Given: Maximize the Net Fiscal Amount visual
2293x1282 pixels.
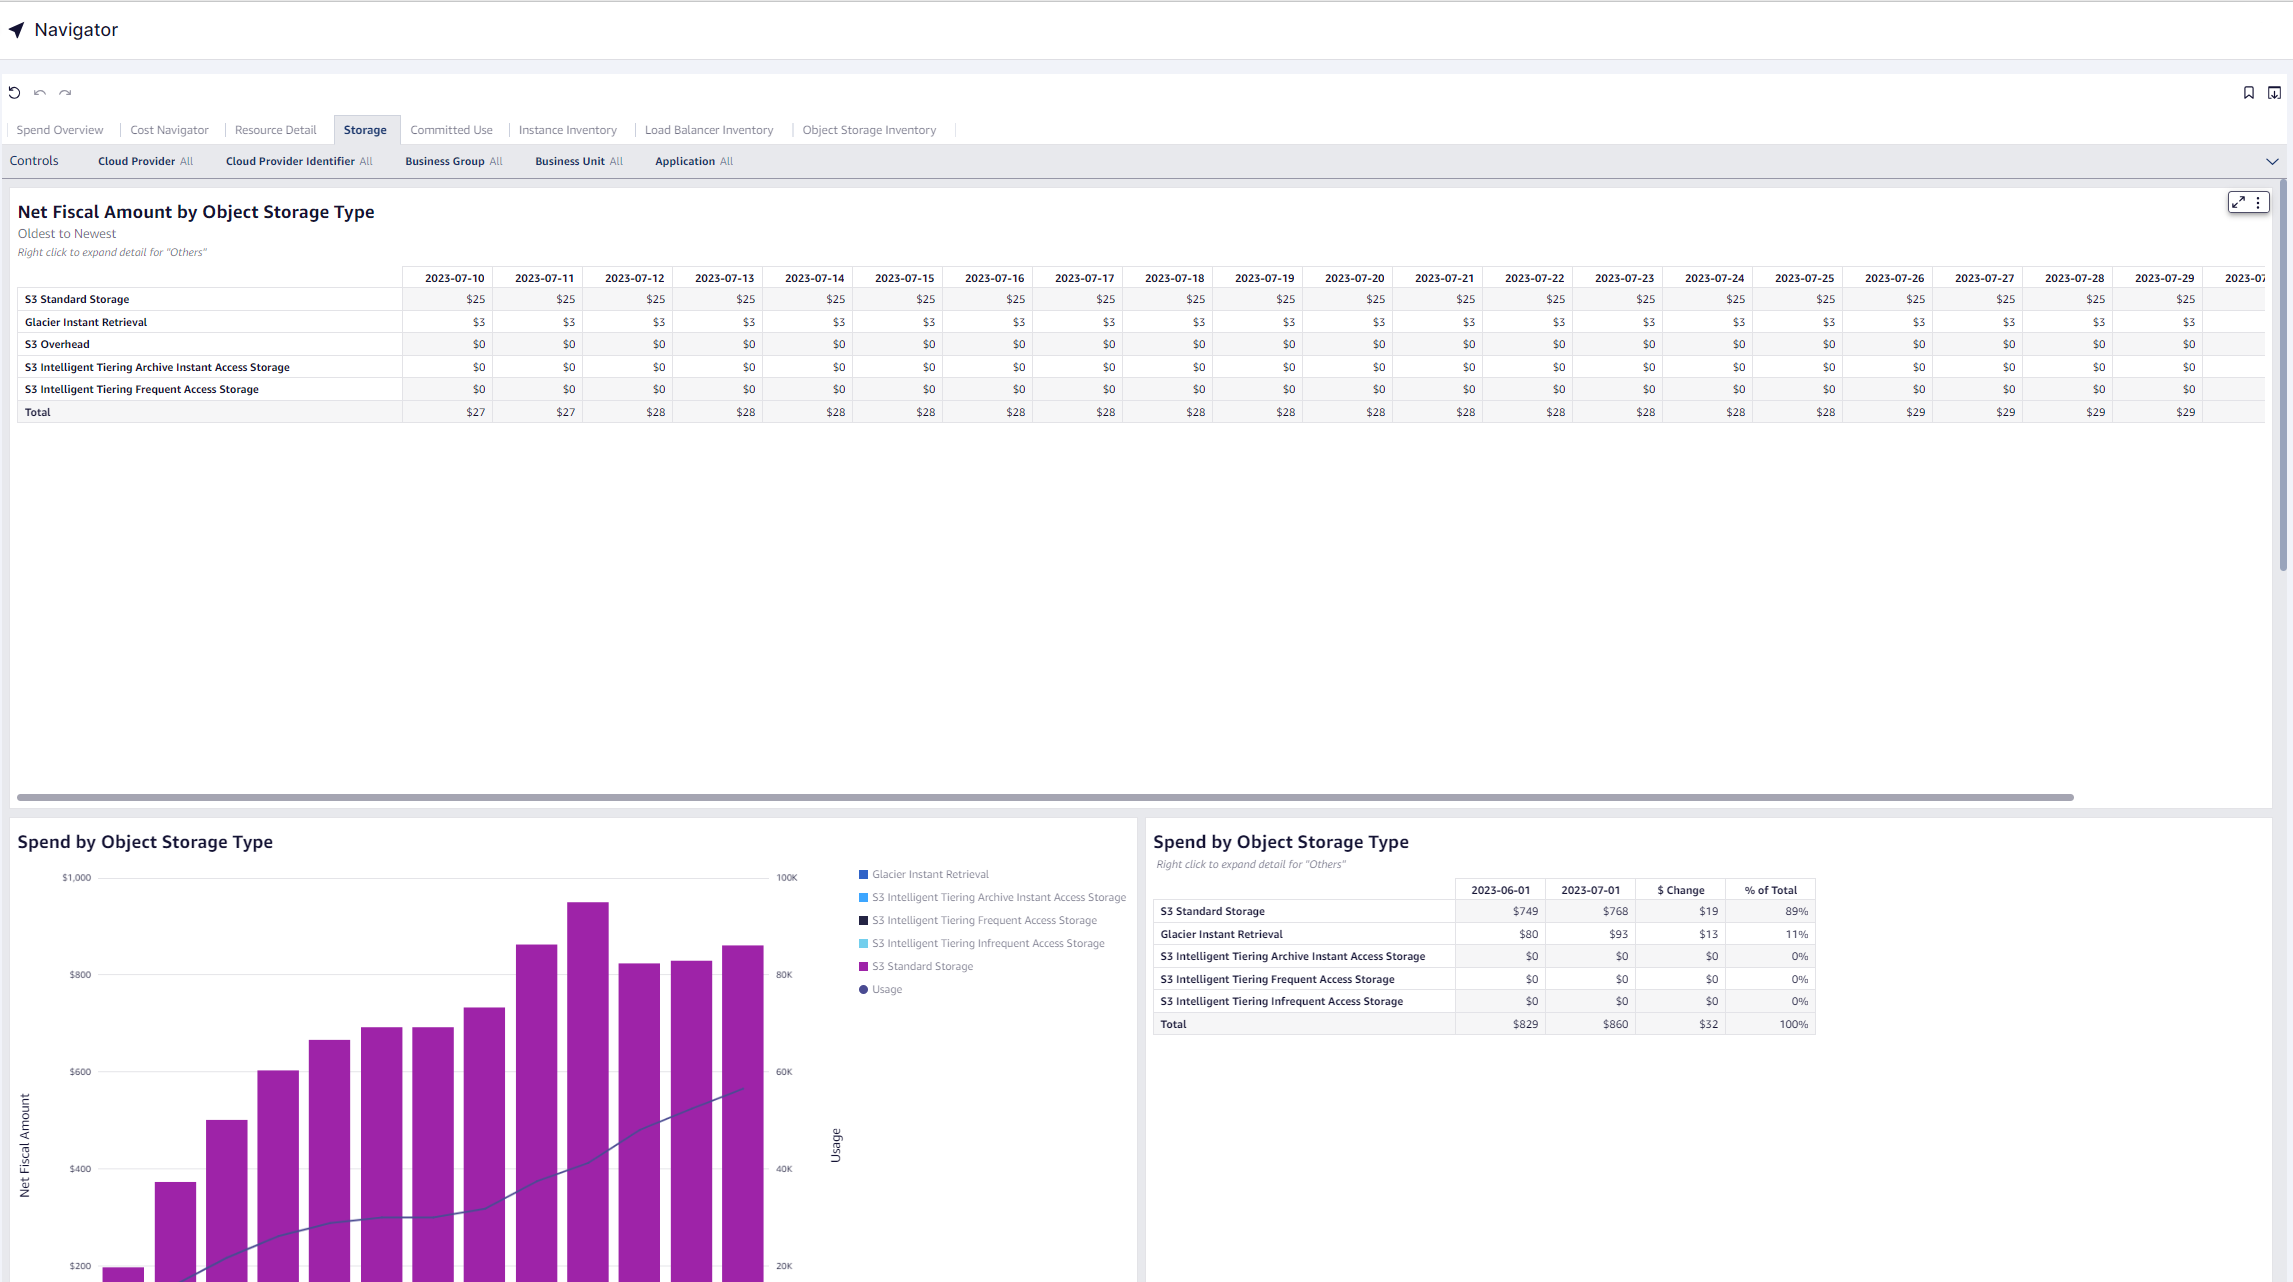Looking at the screenshot, I should (x=2239, y=202).
